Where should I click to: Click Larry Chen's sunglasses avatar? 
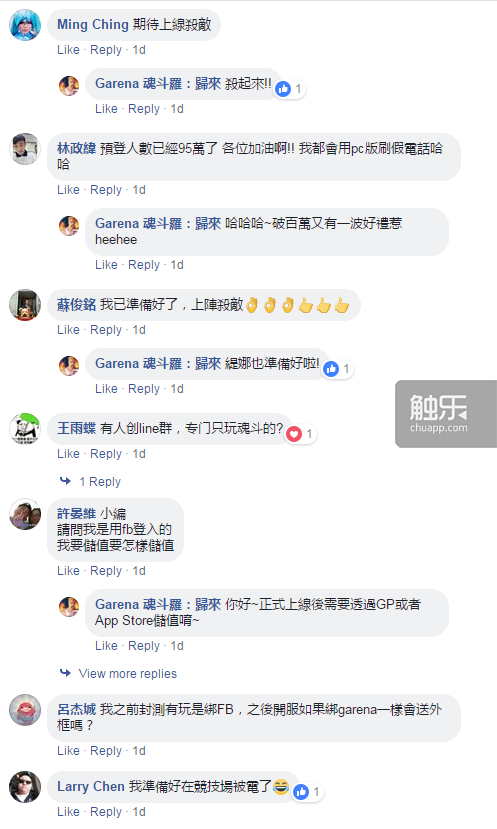[25, 787]
